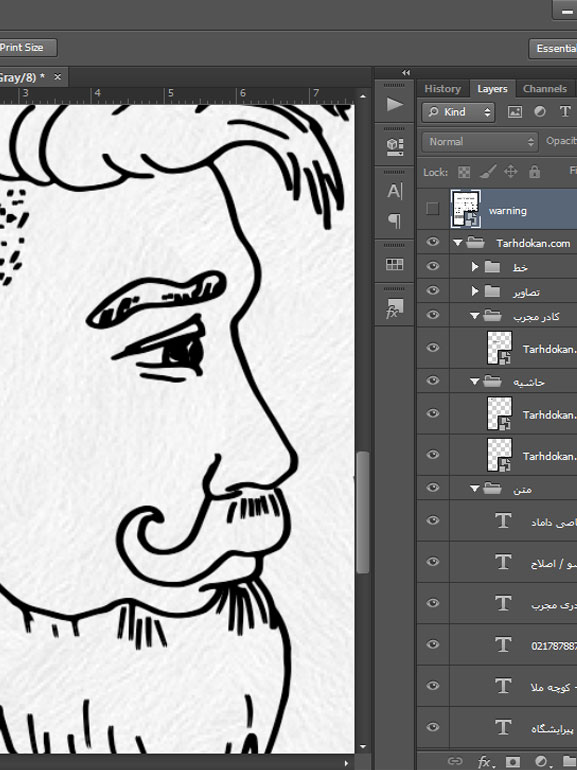Viewport: 577px width, 770px height.
Task: Click the horizontal scroll right arrow
Action: pyautogui.click(x=347, y=763)
